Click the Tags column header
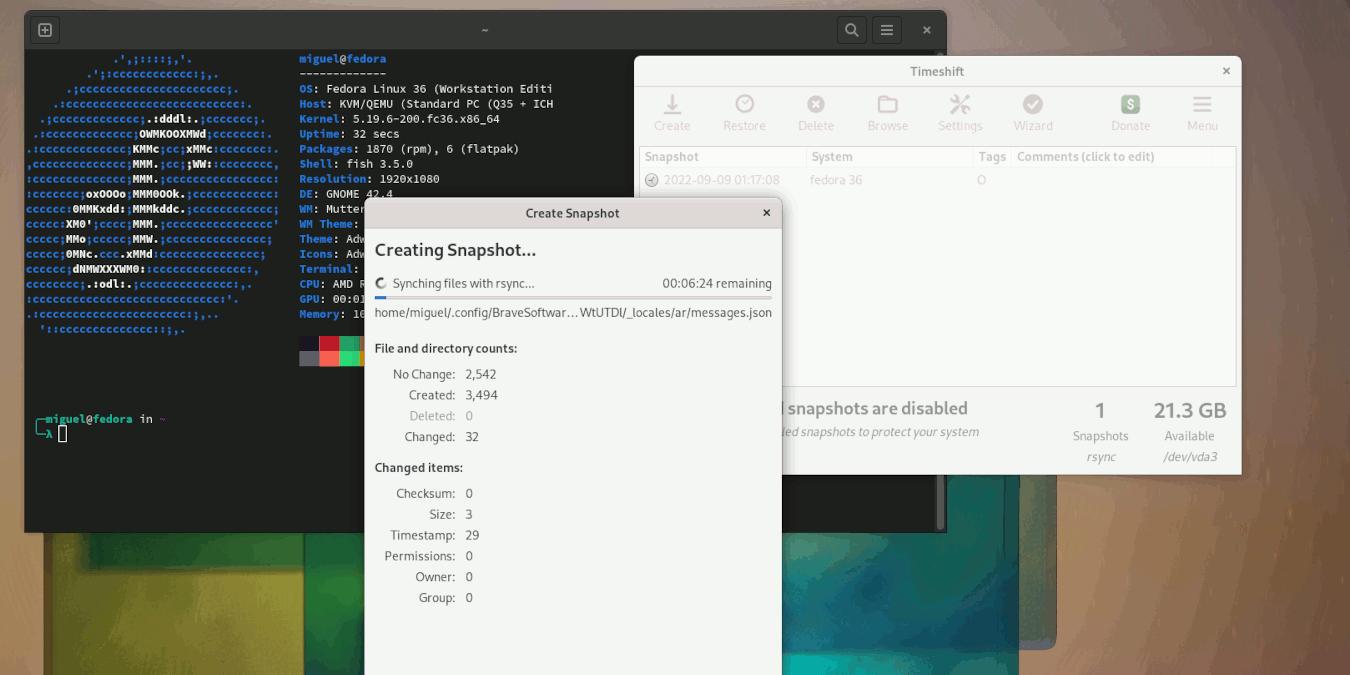The image size is (1350, 675). [x=991, y=157]
